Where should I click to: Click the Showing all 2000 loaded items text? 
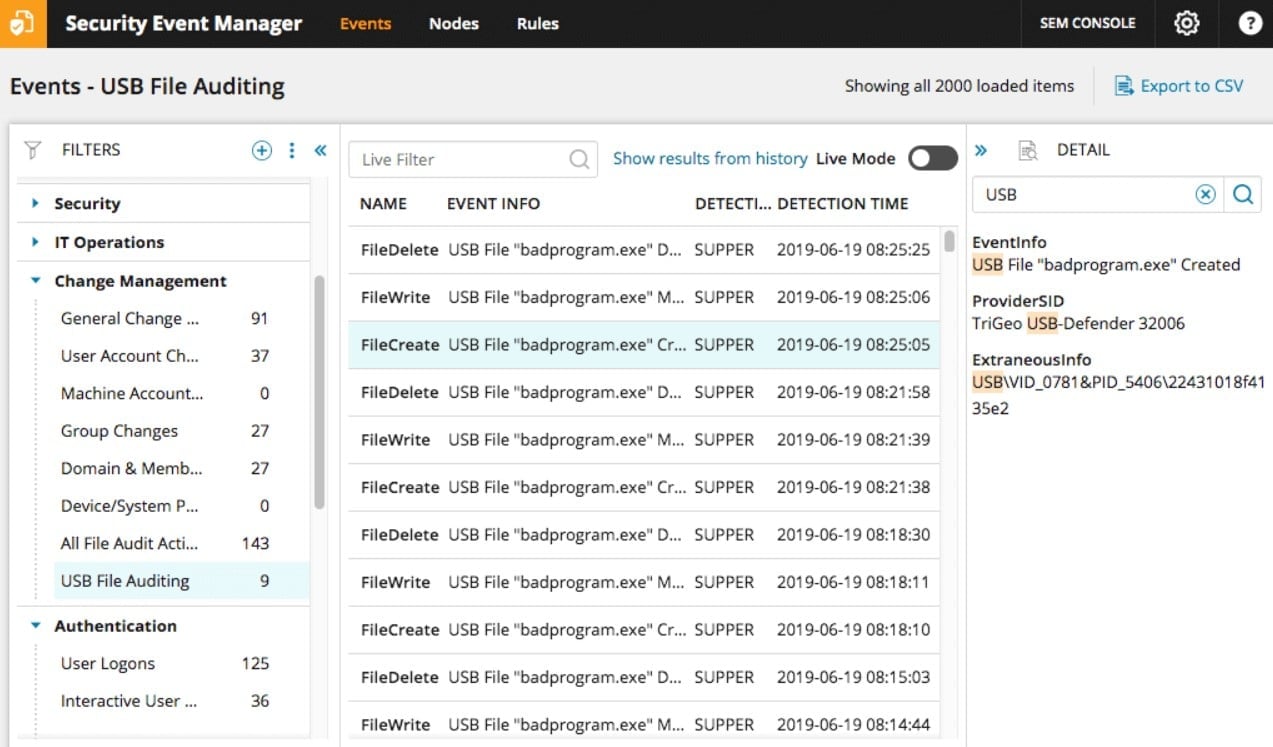click(959, 86)
